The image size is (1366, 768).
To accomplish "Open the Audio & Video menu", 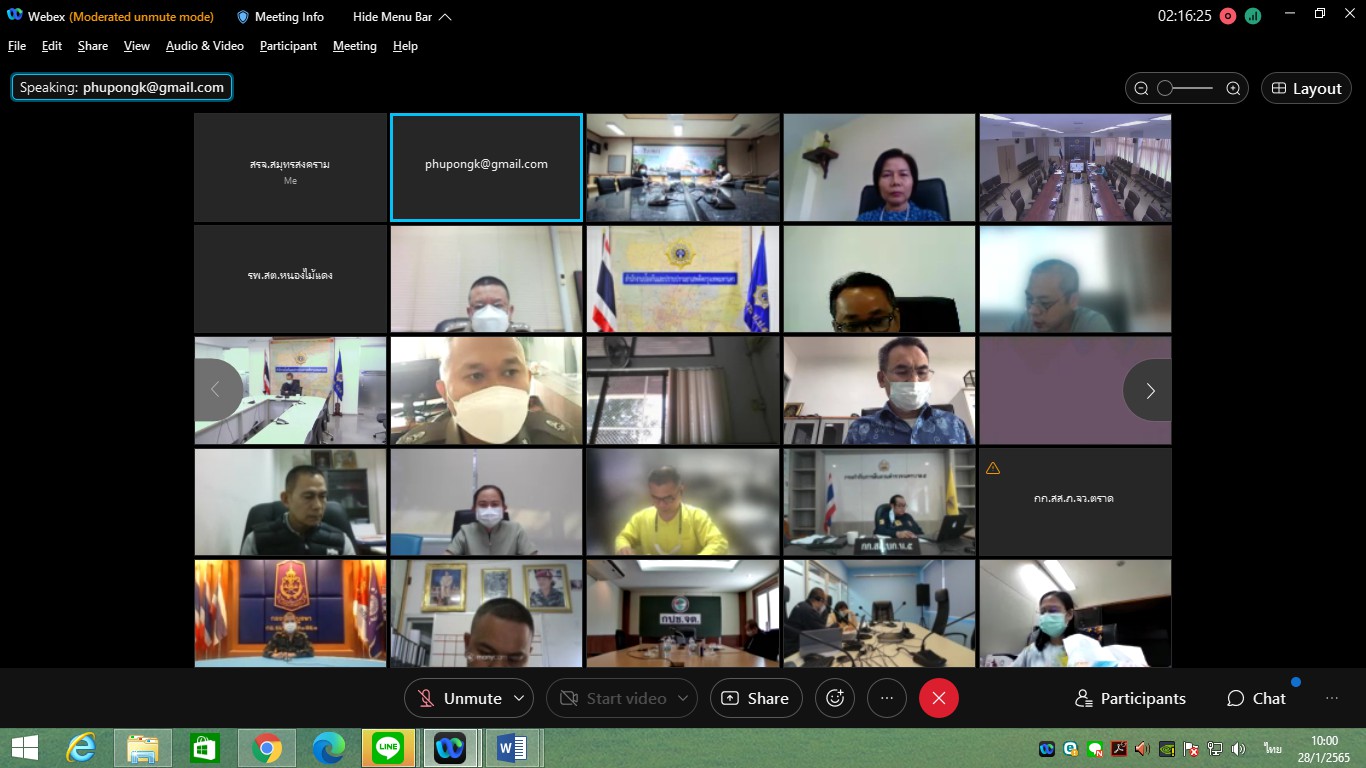I will 204,46.
